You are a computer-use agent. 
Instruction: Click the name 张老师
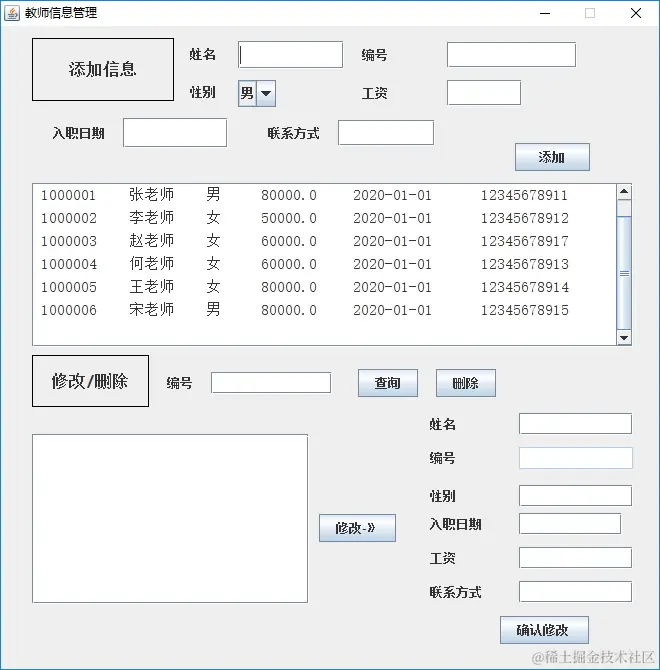pyautogui.click(x=152, y=195)
